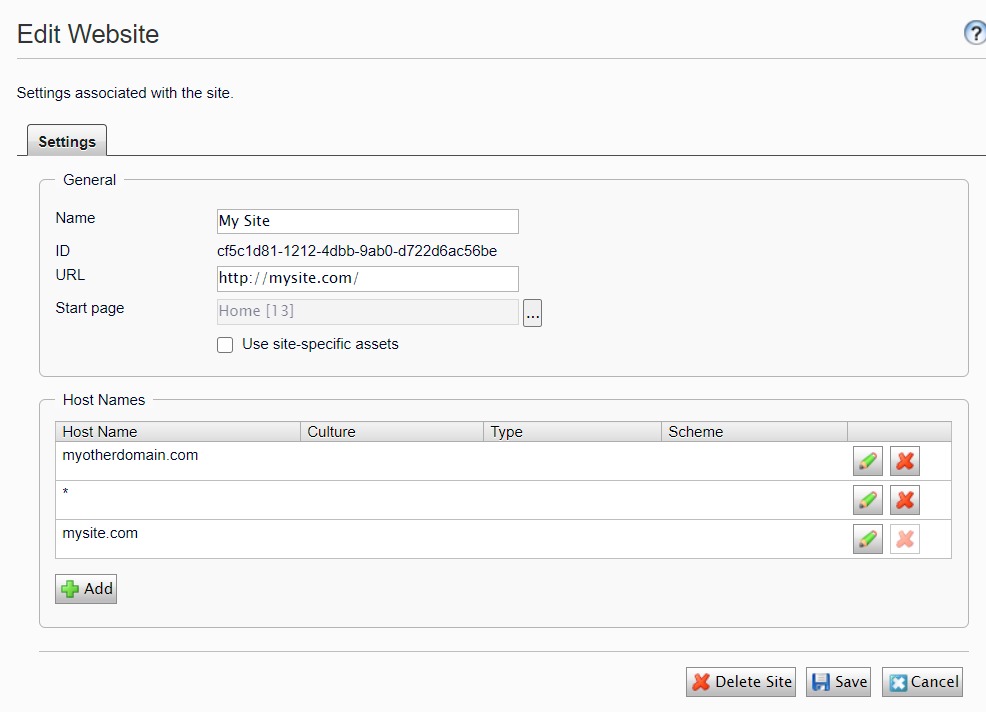This screenshot has width=986, height=712.
Task: Edit the mysite.com host name row
Action: point(867,539)
